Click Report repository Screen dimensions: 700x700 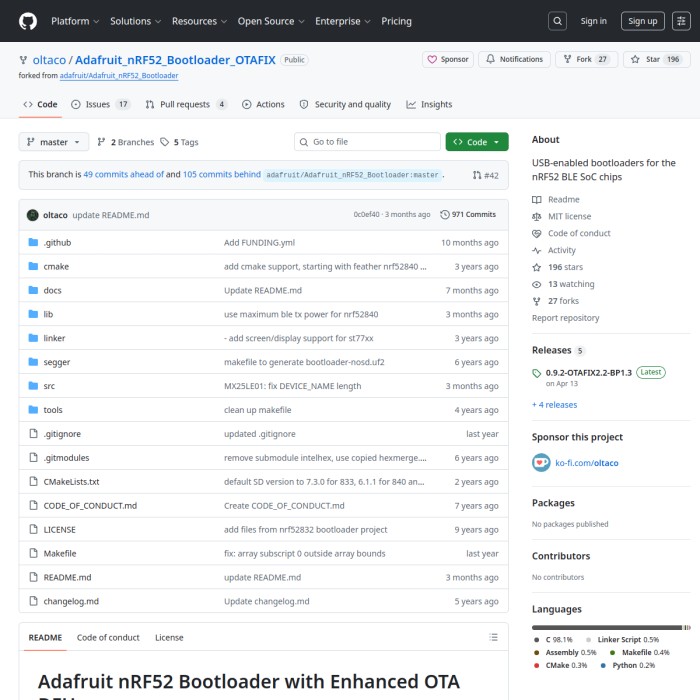click(565, 318)
